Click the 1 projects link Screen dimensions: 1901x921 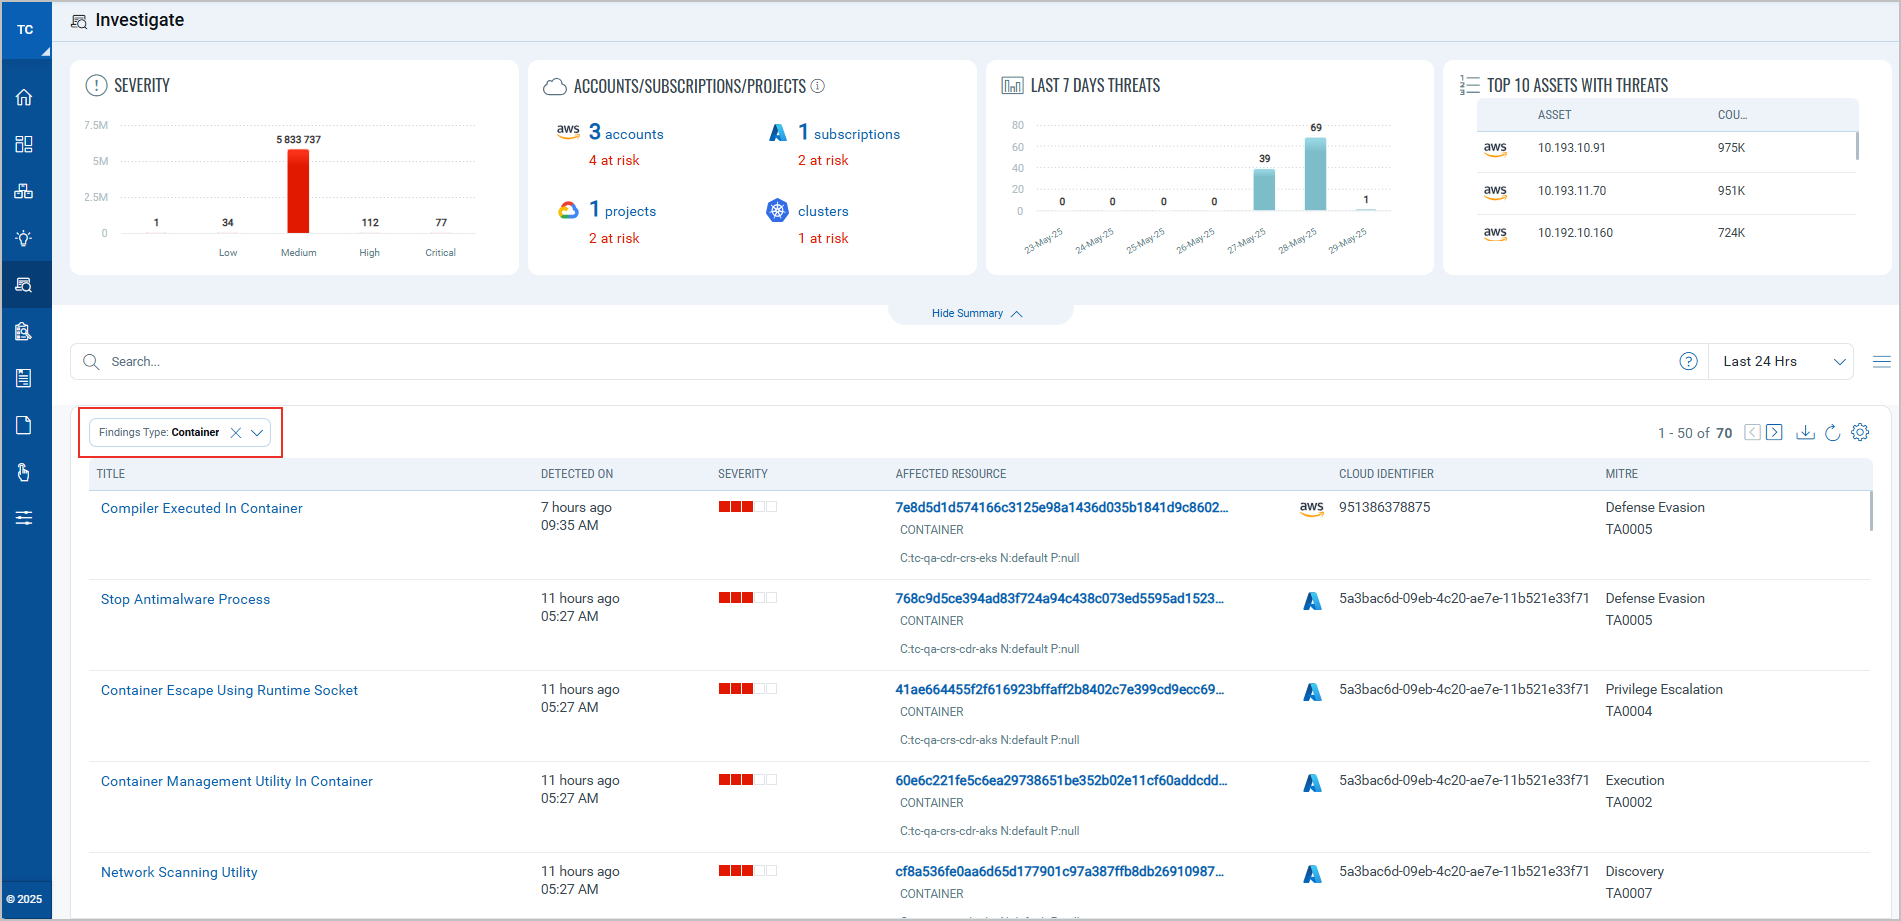click(622, 210)
